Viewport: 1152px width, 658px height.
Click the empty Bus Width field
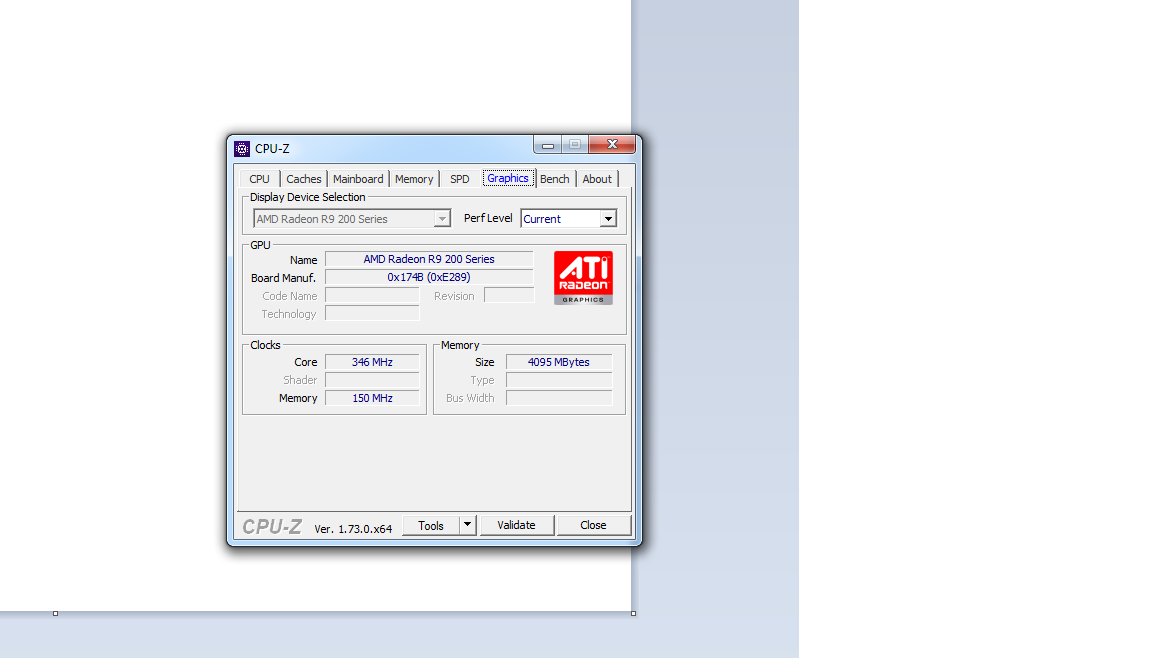click(559, 398)
